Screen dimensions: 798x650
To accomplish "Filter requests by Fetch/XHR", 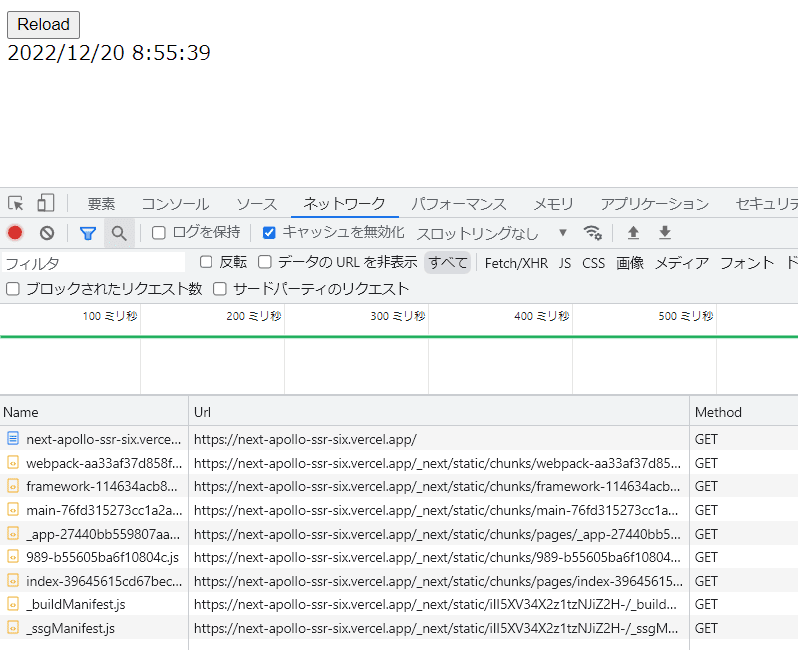I will click(x=516, y=263).
